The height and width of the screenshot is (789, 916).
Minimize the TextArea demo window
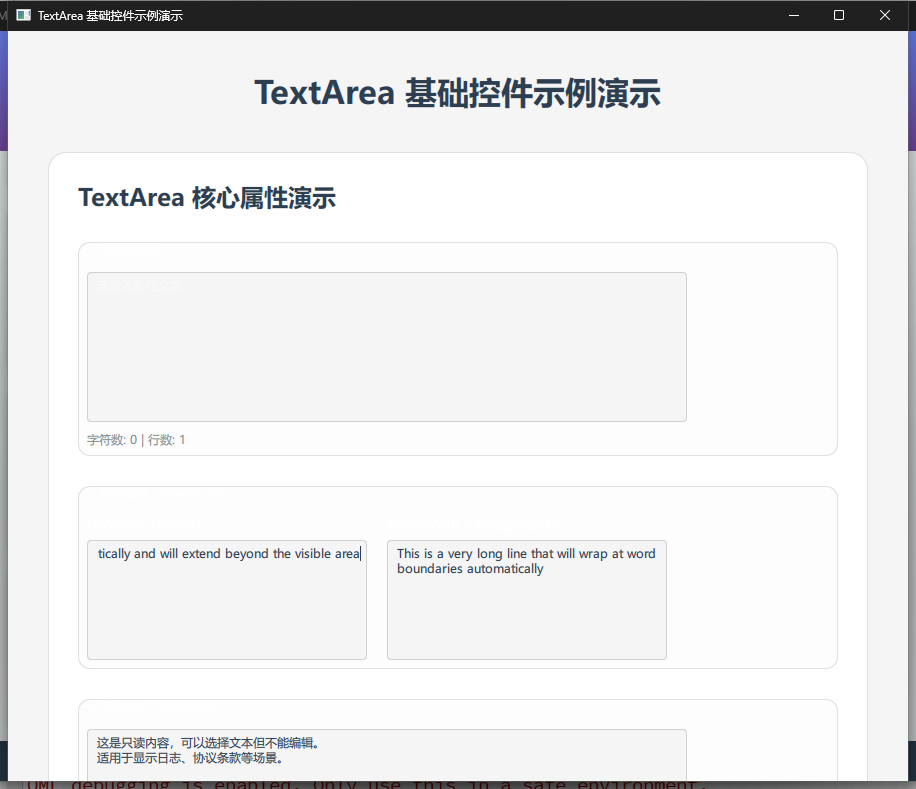click(x=793, y=15)
